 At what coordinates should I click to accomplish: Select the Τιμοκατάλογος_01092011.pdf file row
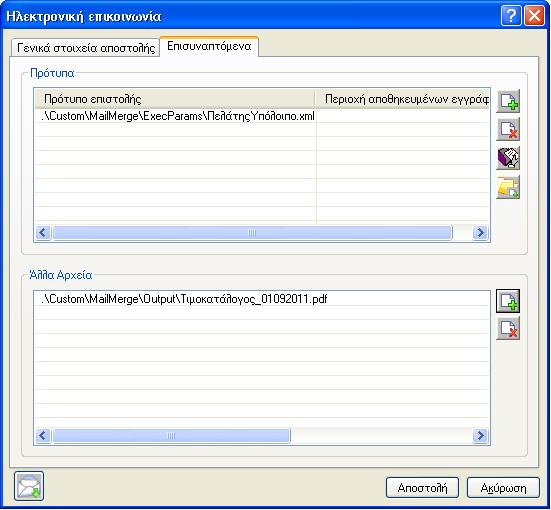pyautogui.click(x=262, y=299)
